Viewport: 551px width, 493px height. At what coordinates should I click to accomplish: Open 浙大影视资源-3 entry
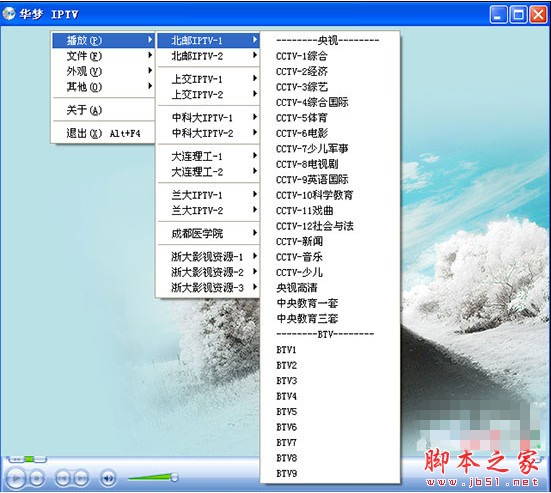tap(208, 287)
